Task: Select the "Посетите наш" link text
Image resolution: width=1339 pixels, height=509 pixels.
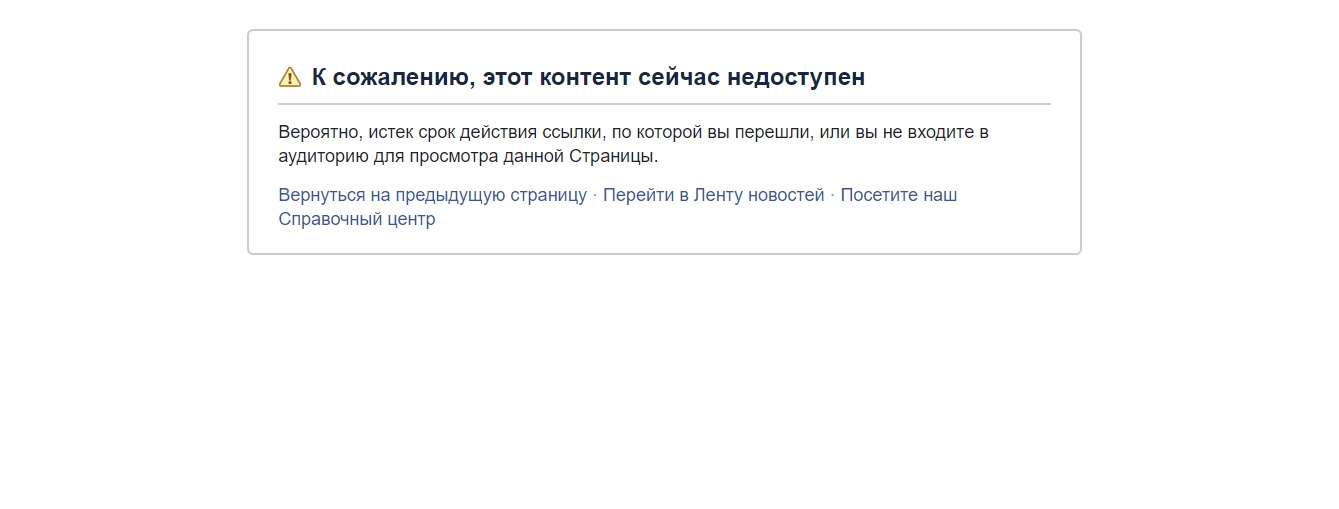Action: (899, 195)
